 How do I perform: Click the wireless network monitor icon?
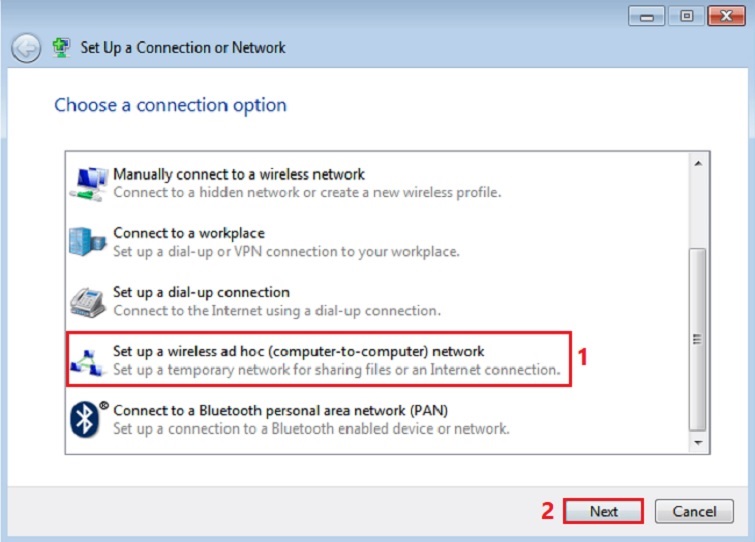click(89, 183)
